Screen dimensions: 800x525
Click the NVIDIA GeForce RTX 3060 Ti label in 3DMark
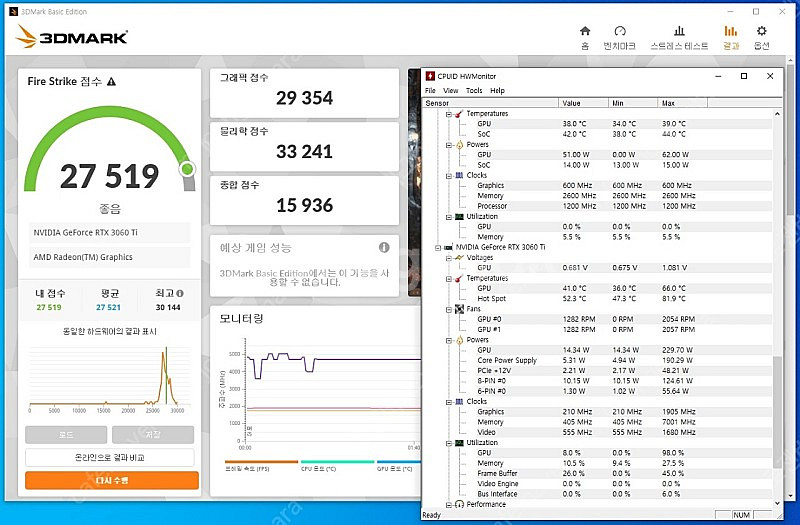pos(85,233)
